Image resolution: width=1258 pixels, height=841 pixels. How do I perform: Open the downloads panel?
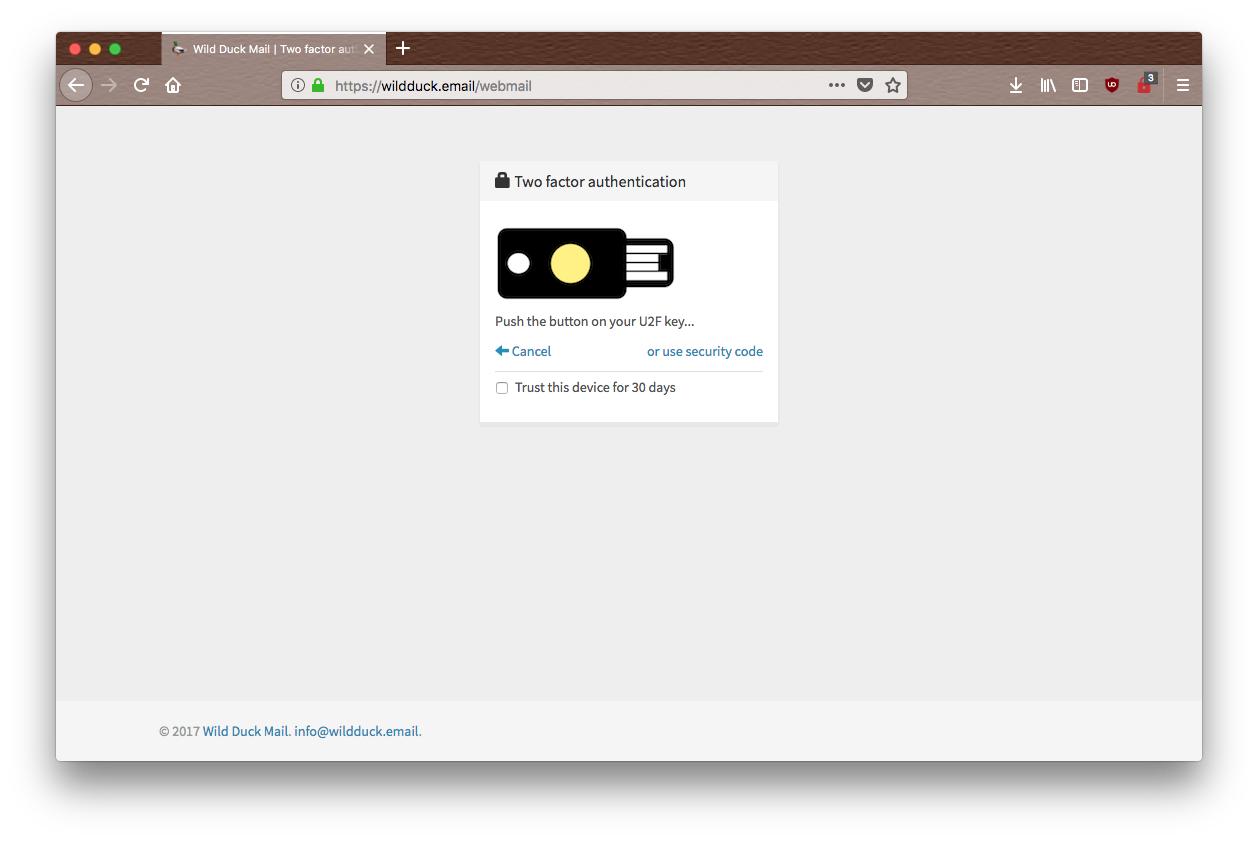tap(1016, 85)
